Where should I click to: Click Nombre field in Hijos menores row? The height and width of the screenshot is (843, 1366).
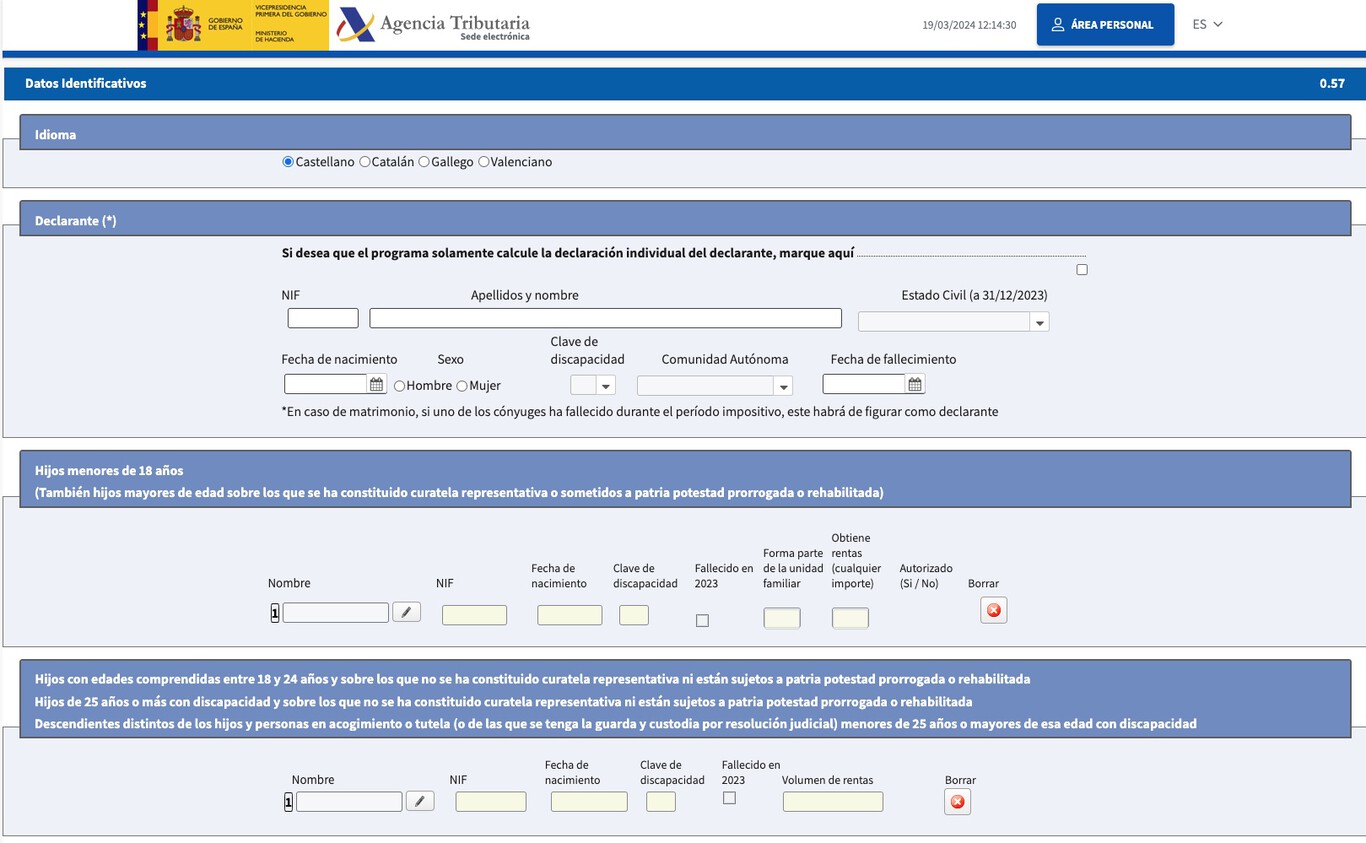click(336, 612)
